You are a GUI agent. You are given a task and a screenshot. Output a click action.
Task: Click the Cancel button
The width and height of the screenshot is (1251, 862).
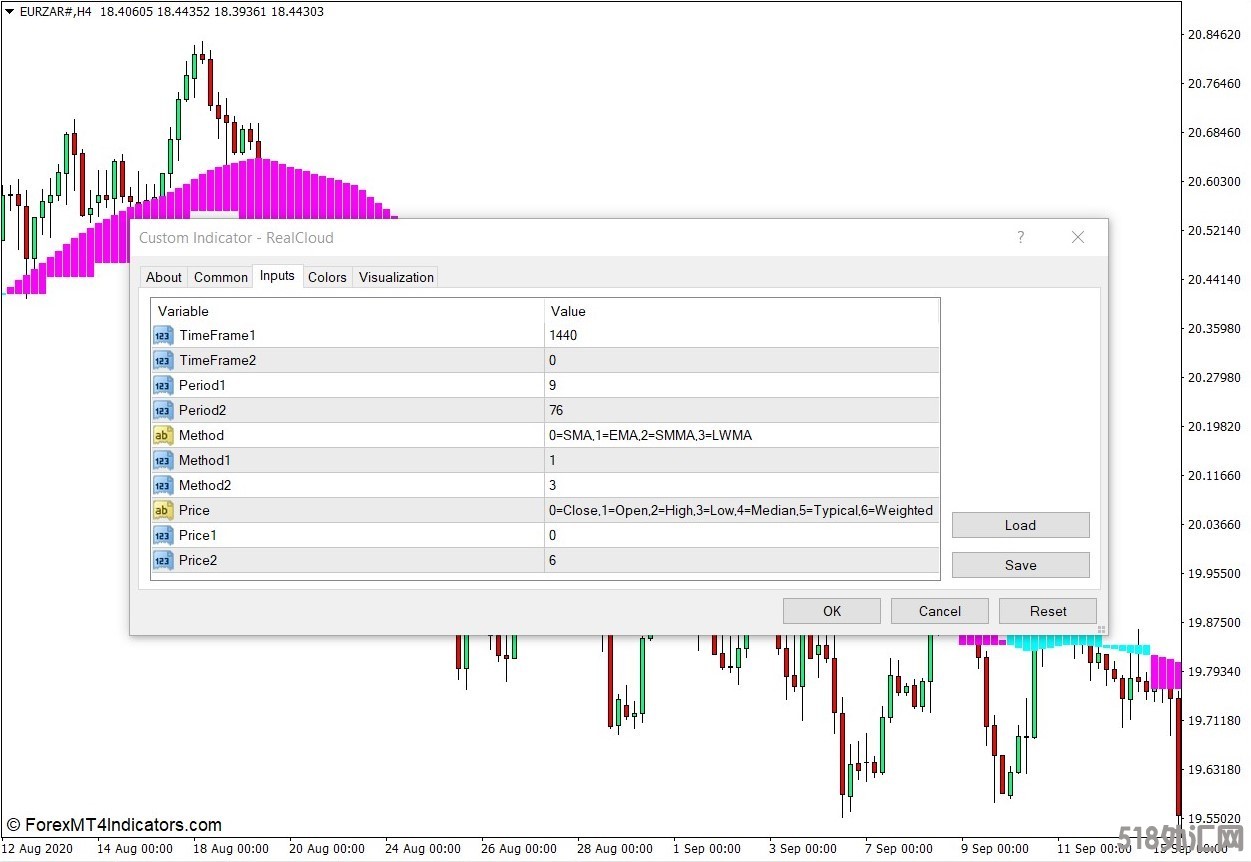[x=940, y=611]
